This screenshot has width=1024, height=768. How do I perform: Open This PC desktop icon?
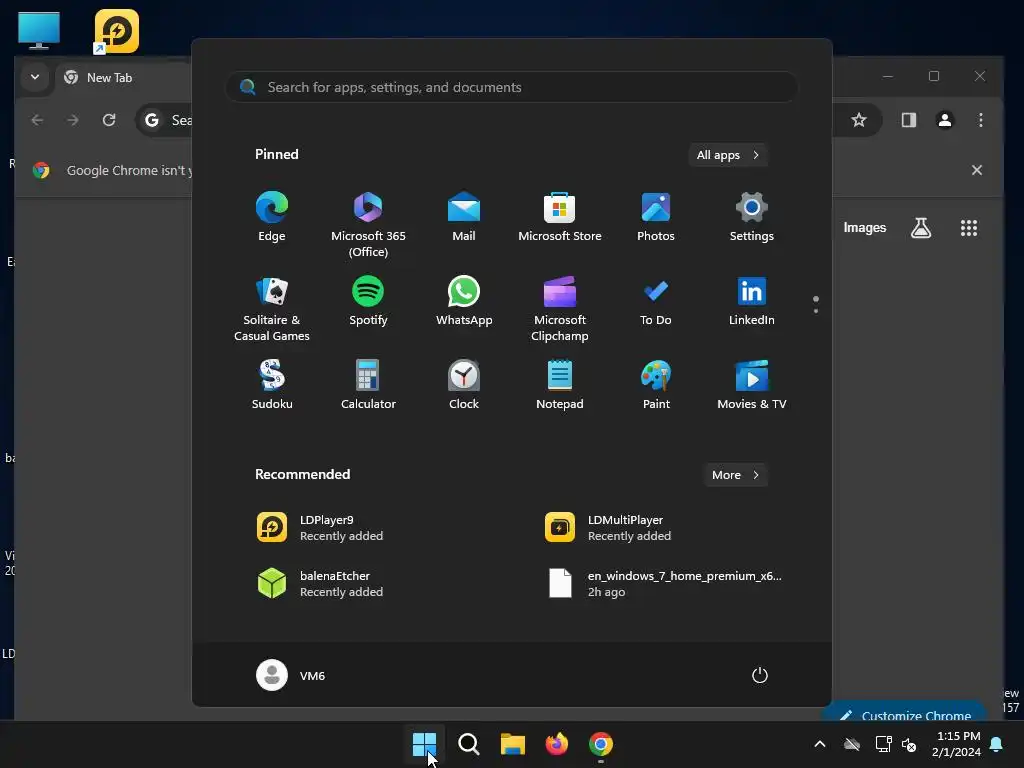(39, 31)
